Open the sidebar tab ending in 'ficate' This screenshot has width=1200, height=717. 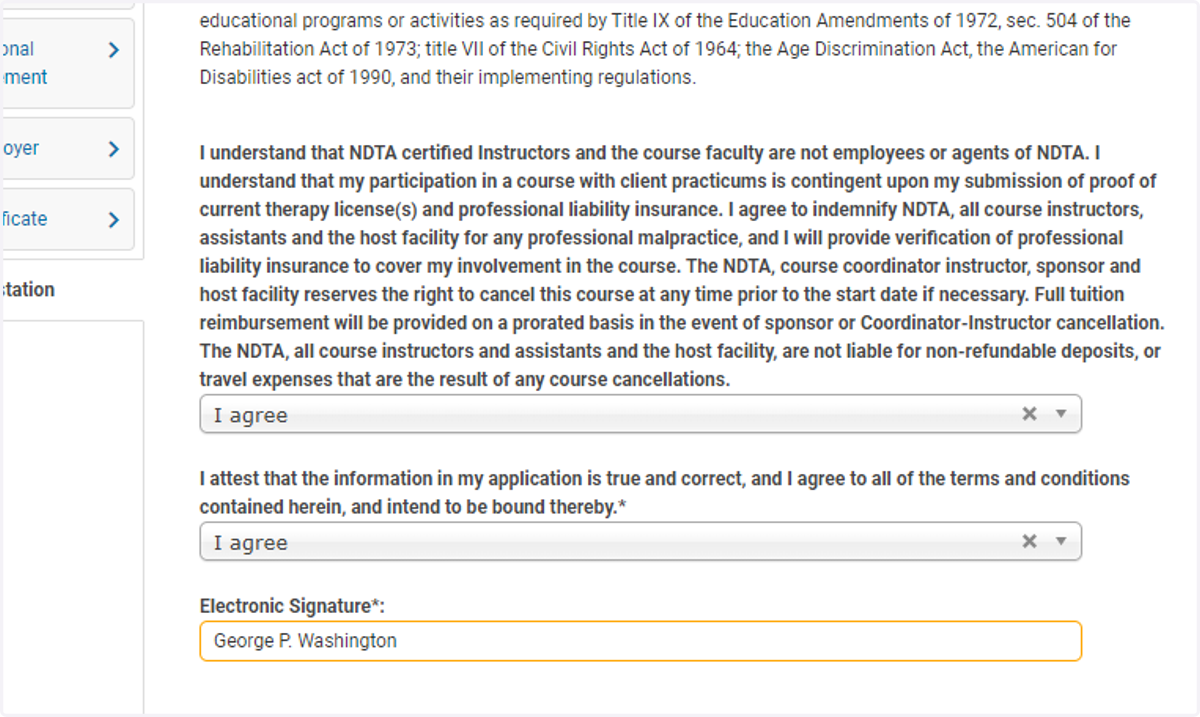pyautogui.click(x=67, y=219)
